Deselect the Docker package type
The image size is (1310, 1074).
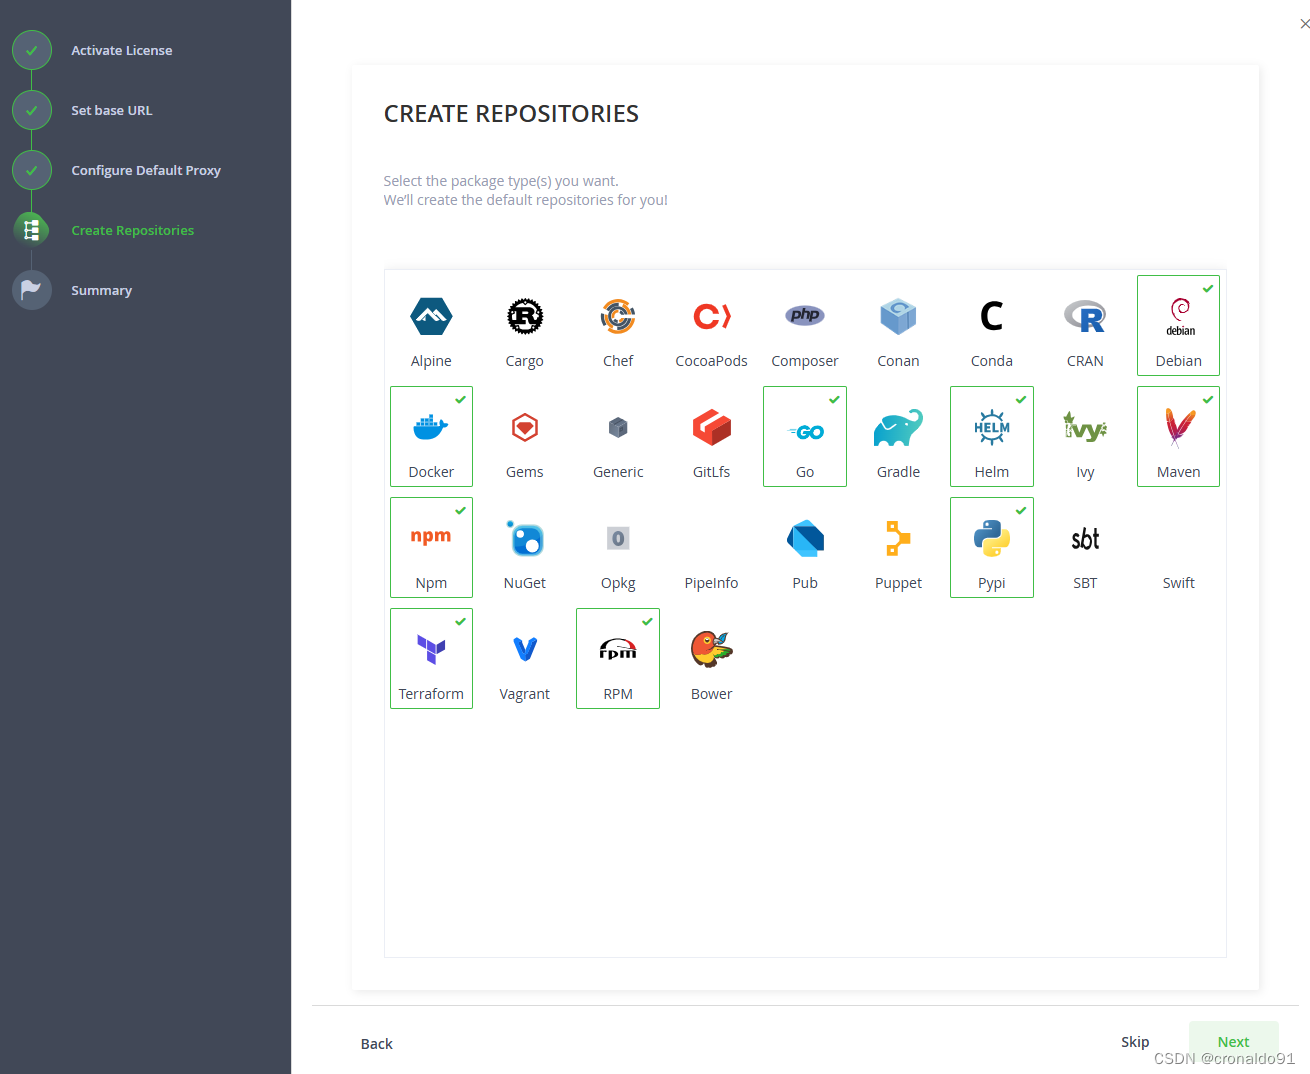[431, 437]
